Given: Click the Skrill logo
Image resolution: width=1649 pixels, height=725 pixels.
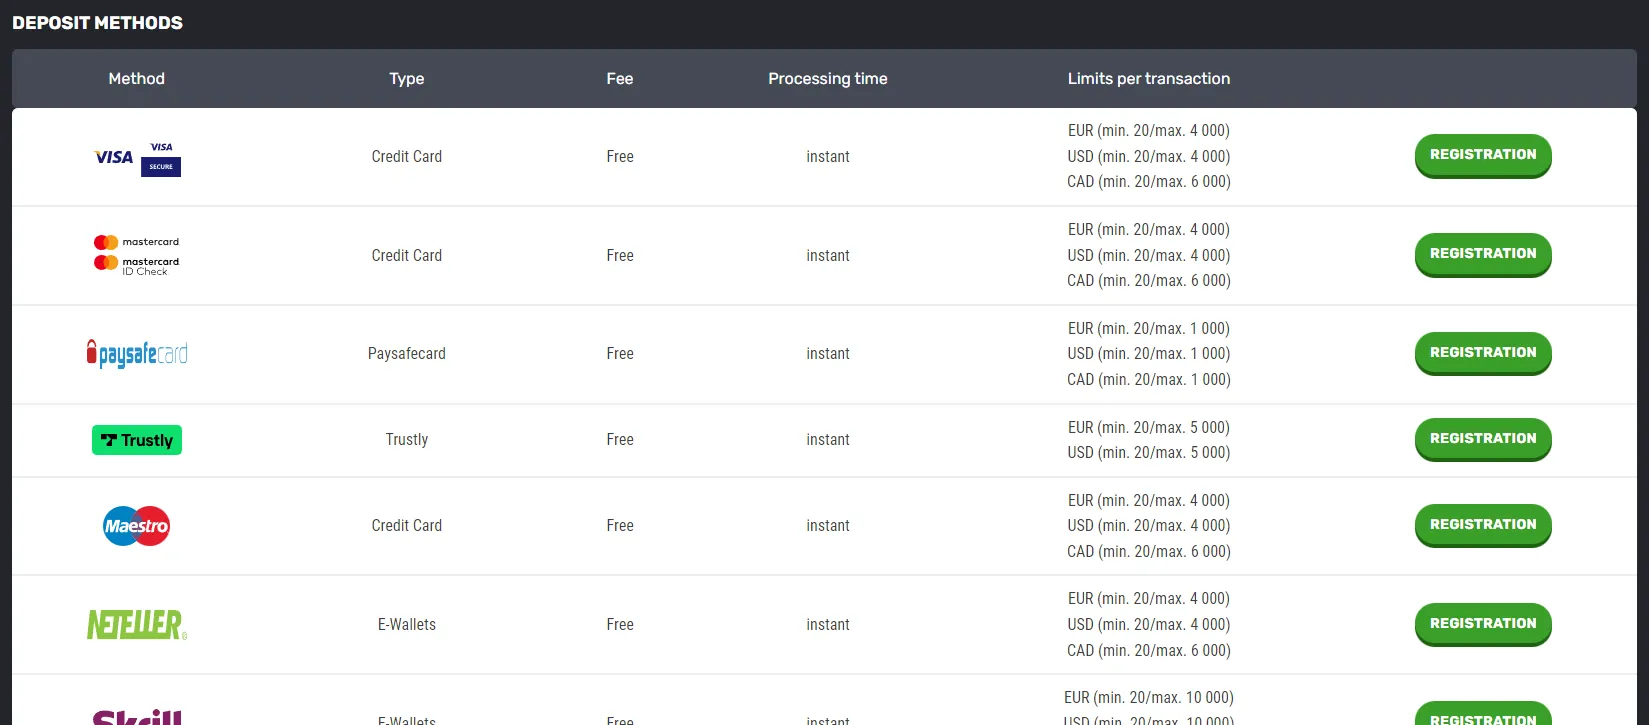Looking at the screenshot, I should tap(137, 716).
